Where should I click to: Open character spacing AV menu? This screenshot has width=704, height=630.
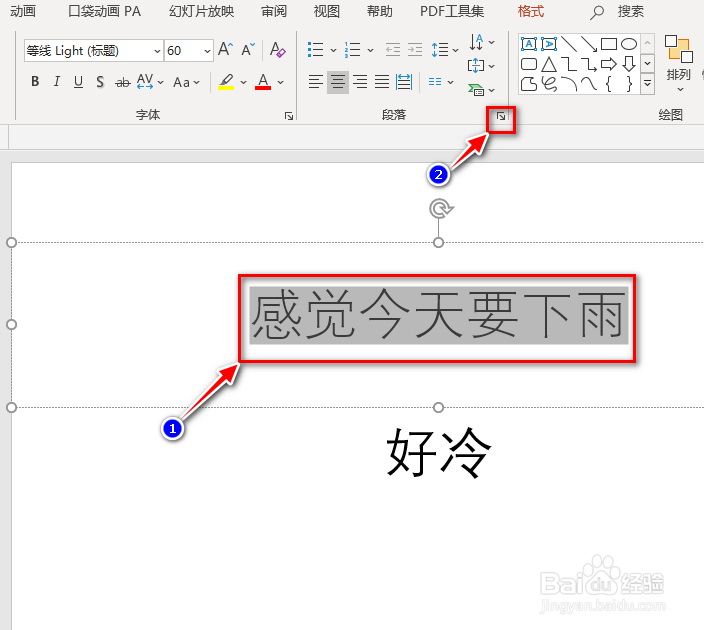(x=150, y=82)
